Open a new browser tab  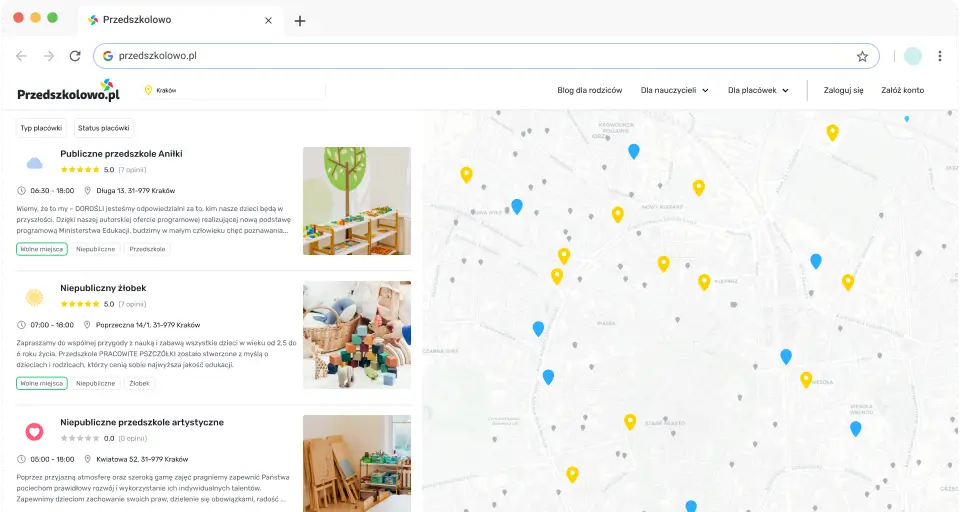300,20
